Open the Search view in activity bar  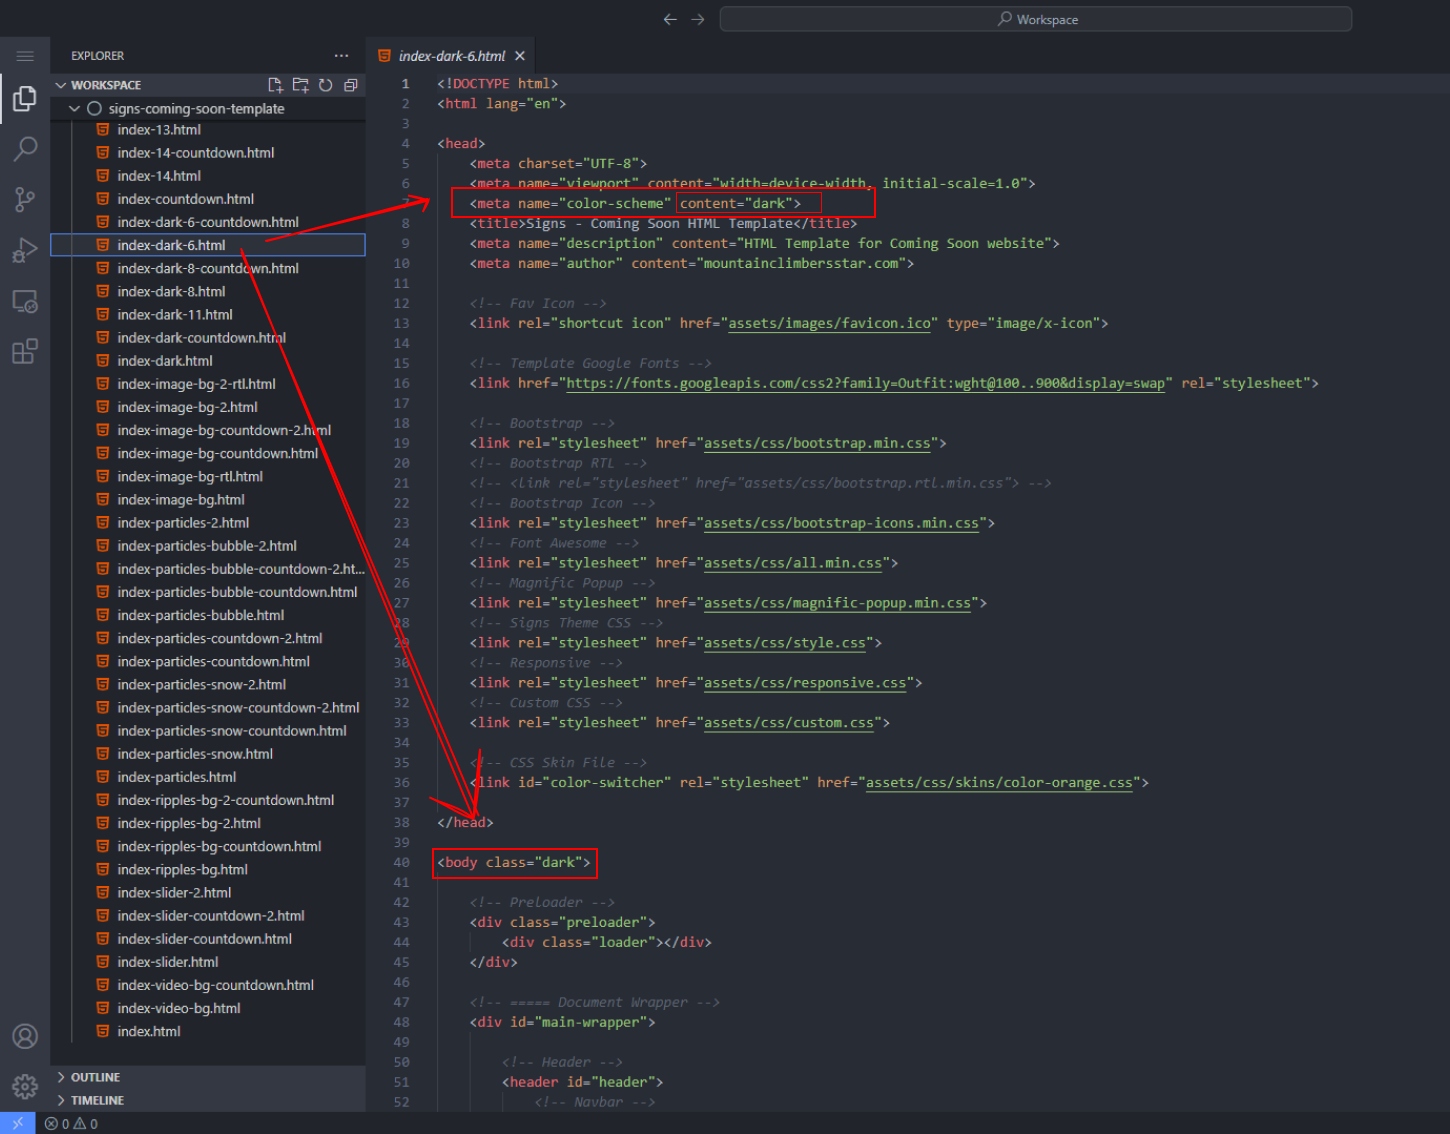(x=25, y=149)
